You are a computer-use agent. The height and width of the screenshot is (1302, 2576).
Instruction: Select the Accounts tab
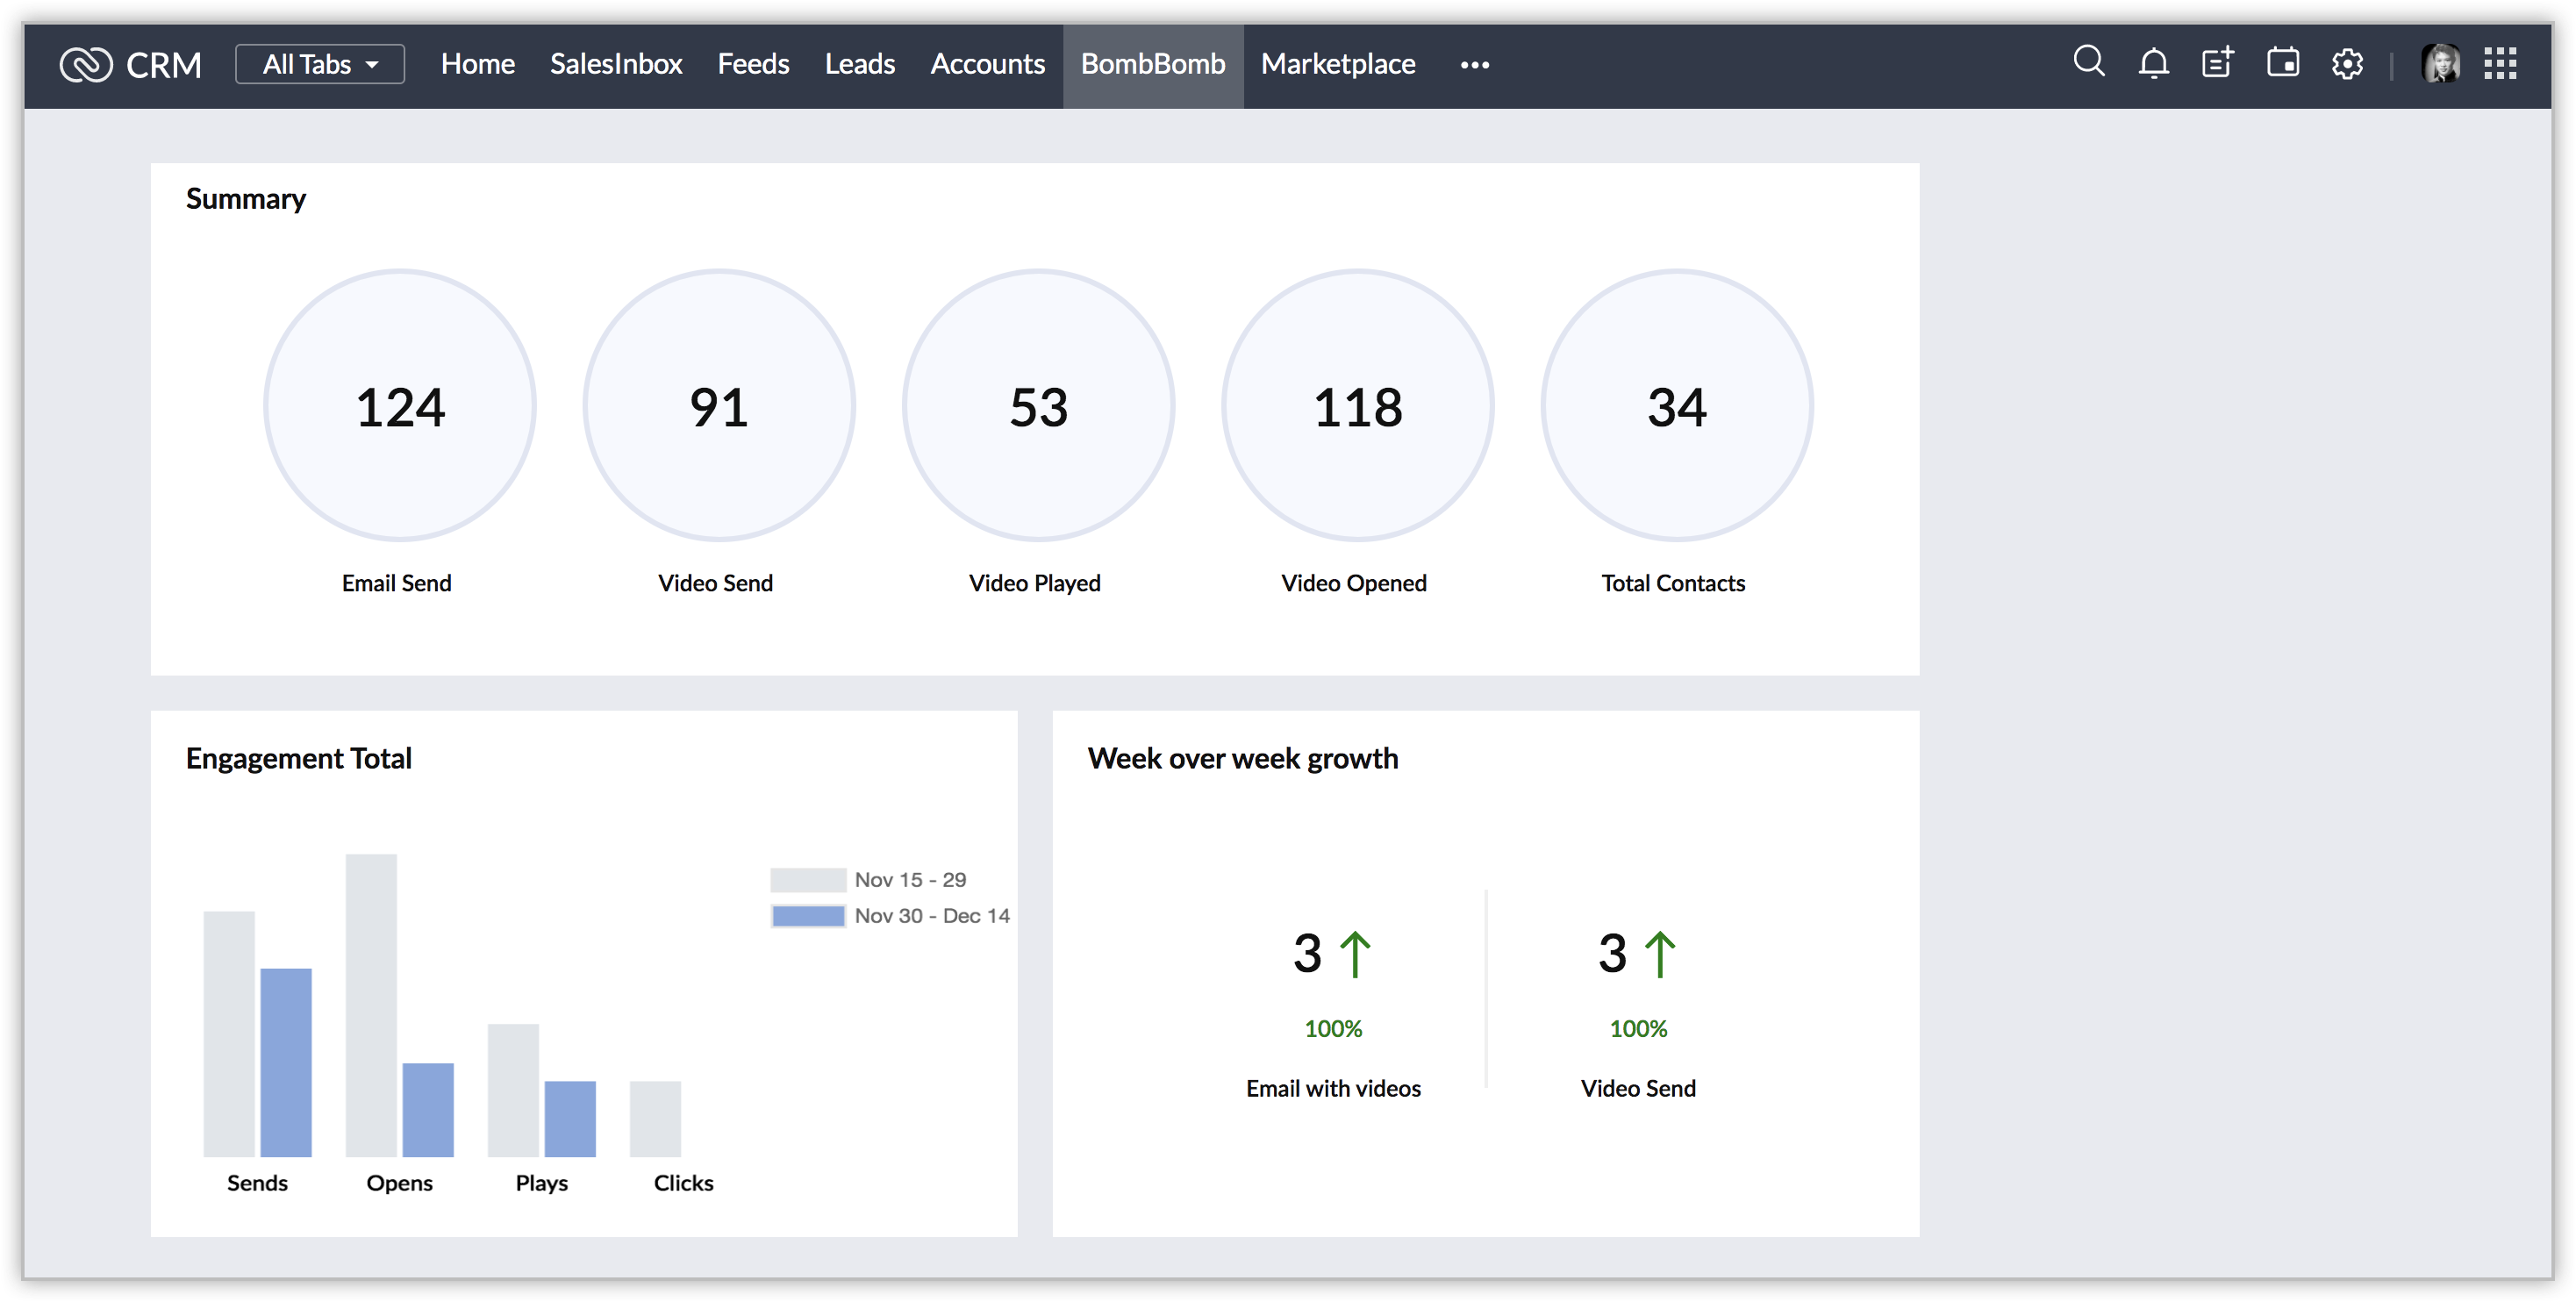[x=987, y=64]
